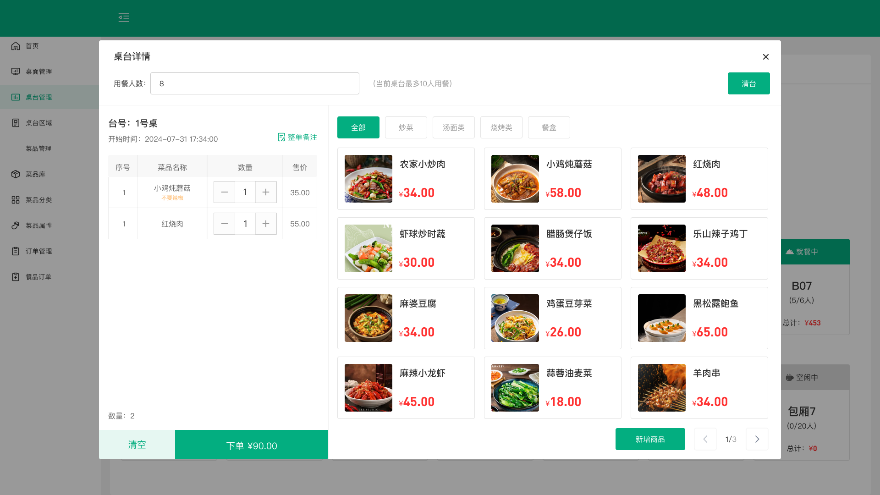Click quantity field for 红烧肉 row

click(x=245, y=224)
